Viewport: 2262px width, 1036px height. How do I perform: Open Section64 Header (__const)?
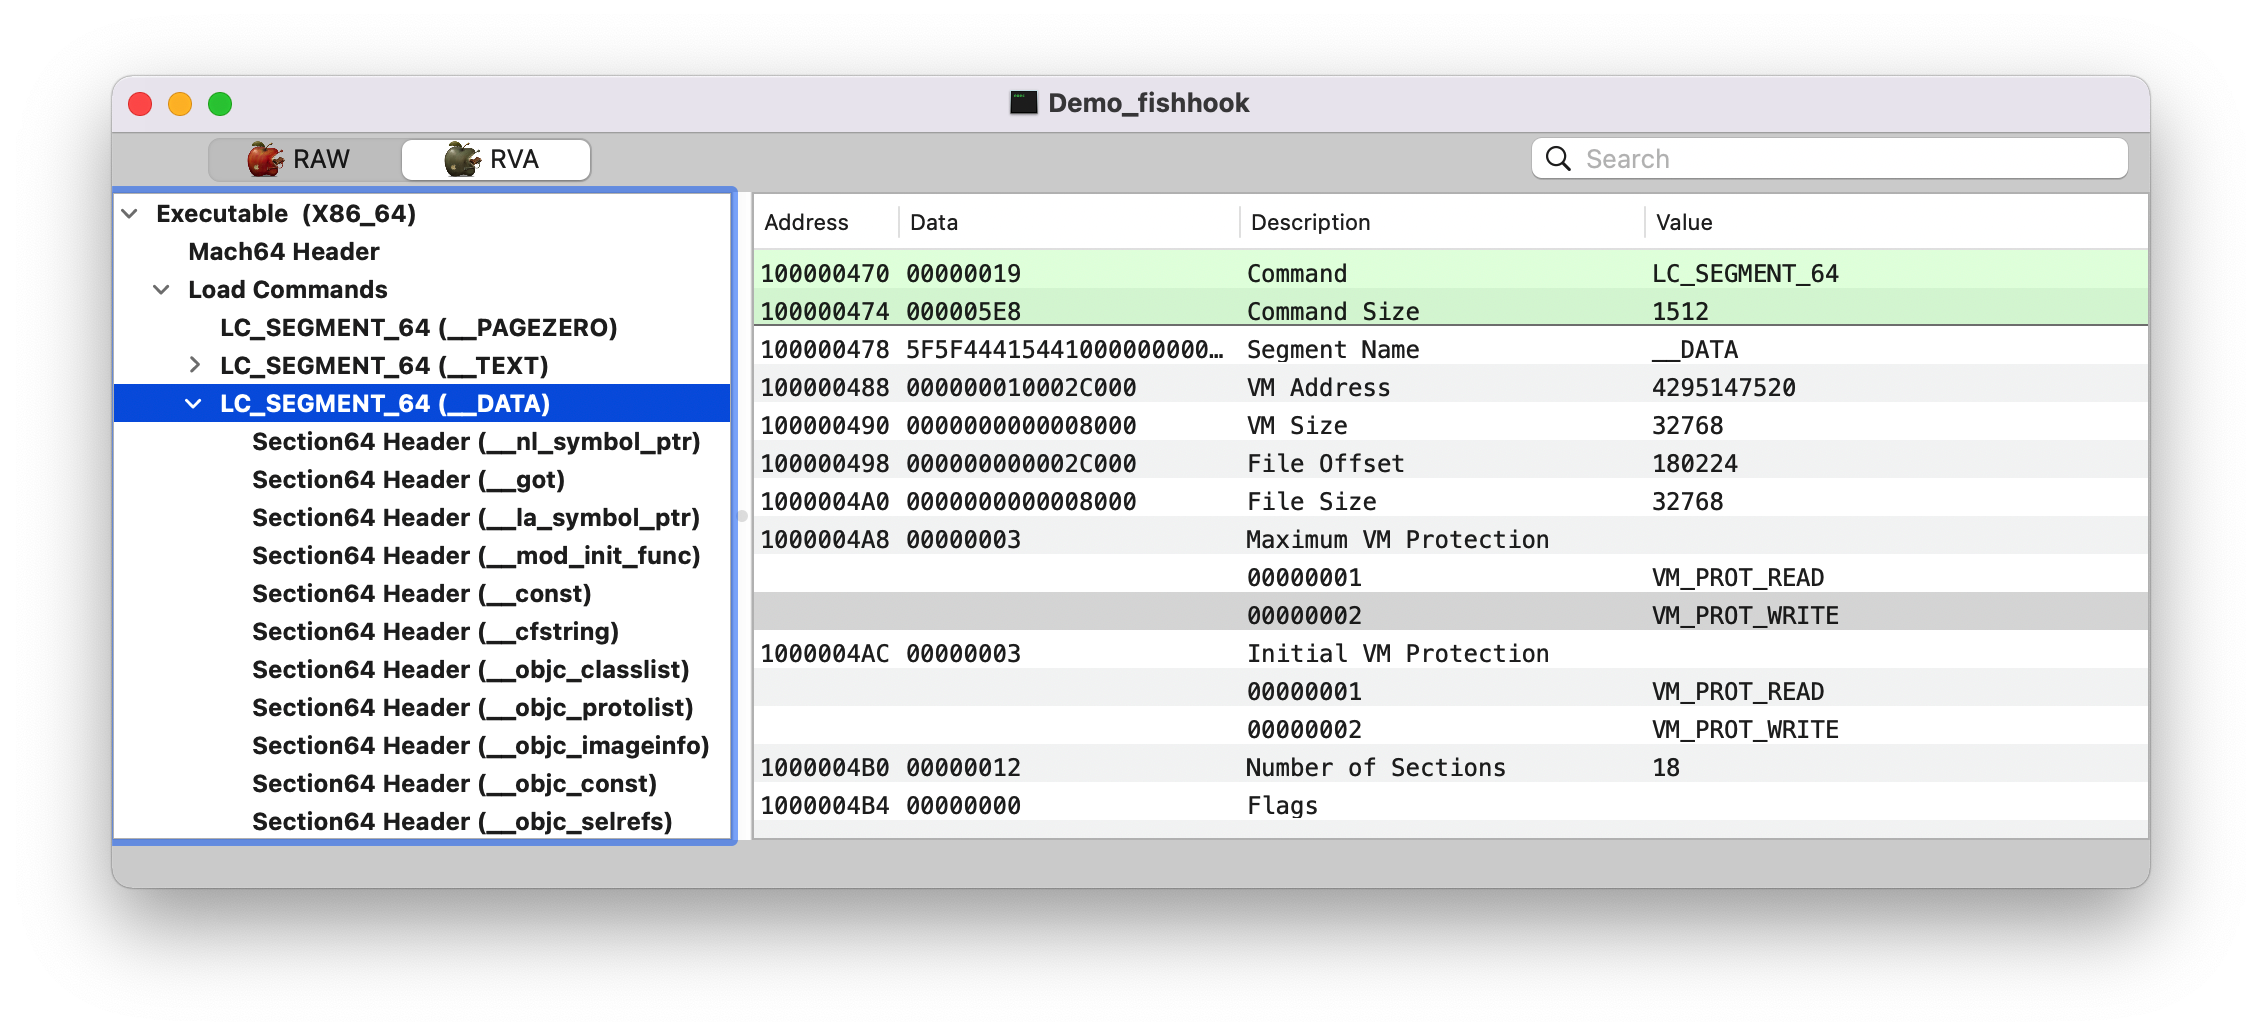coord(422,594)
